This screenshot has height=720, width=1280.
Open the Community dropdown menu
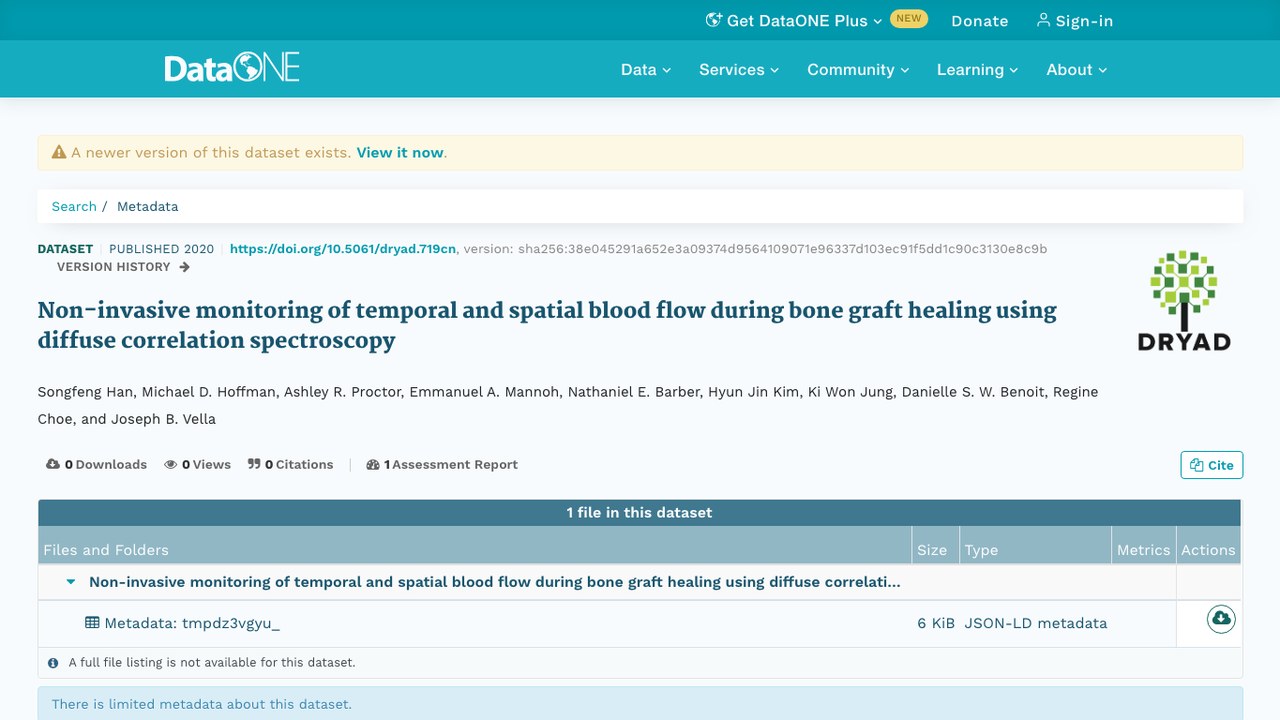click(x=858, y=69)
